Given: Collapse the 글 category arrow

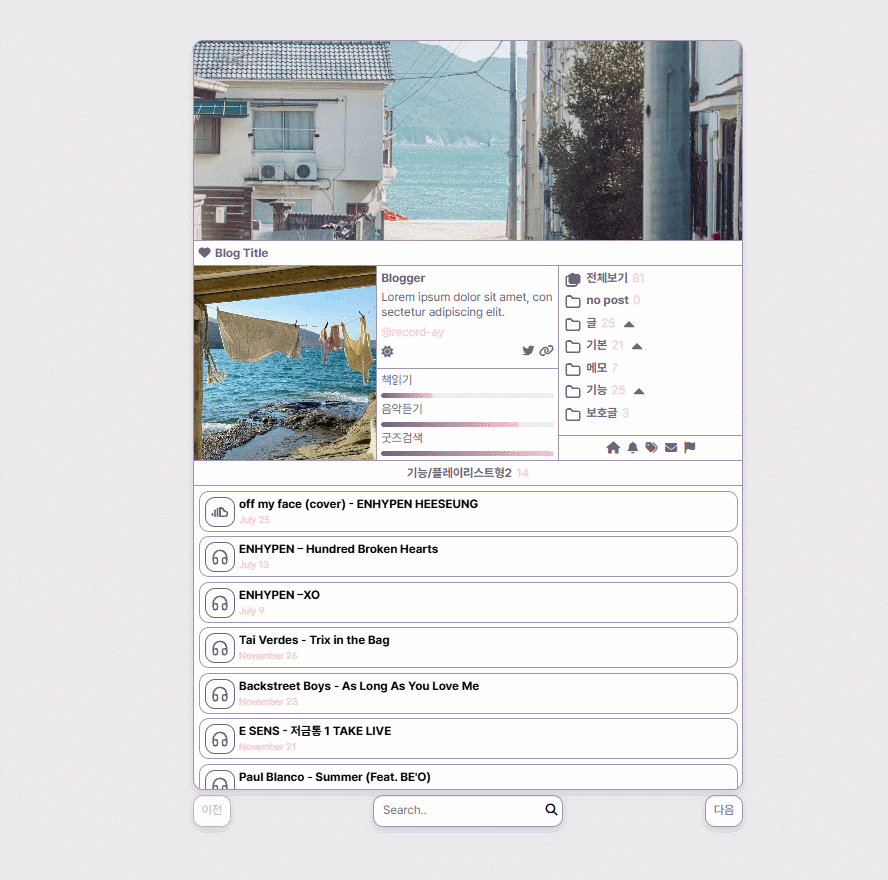Looking at the screenshot, I should point(629,324).
